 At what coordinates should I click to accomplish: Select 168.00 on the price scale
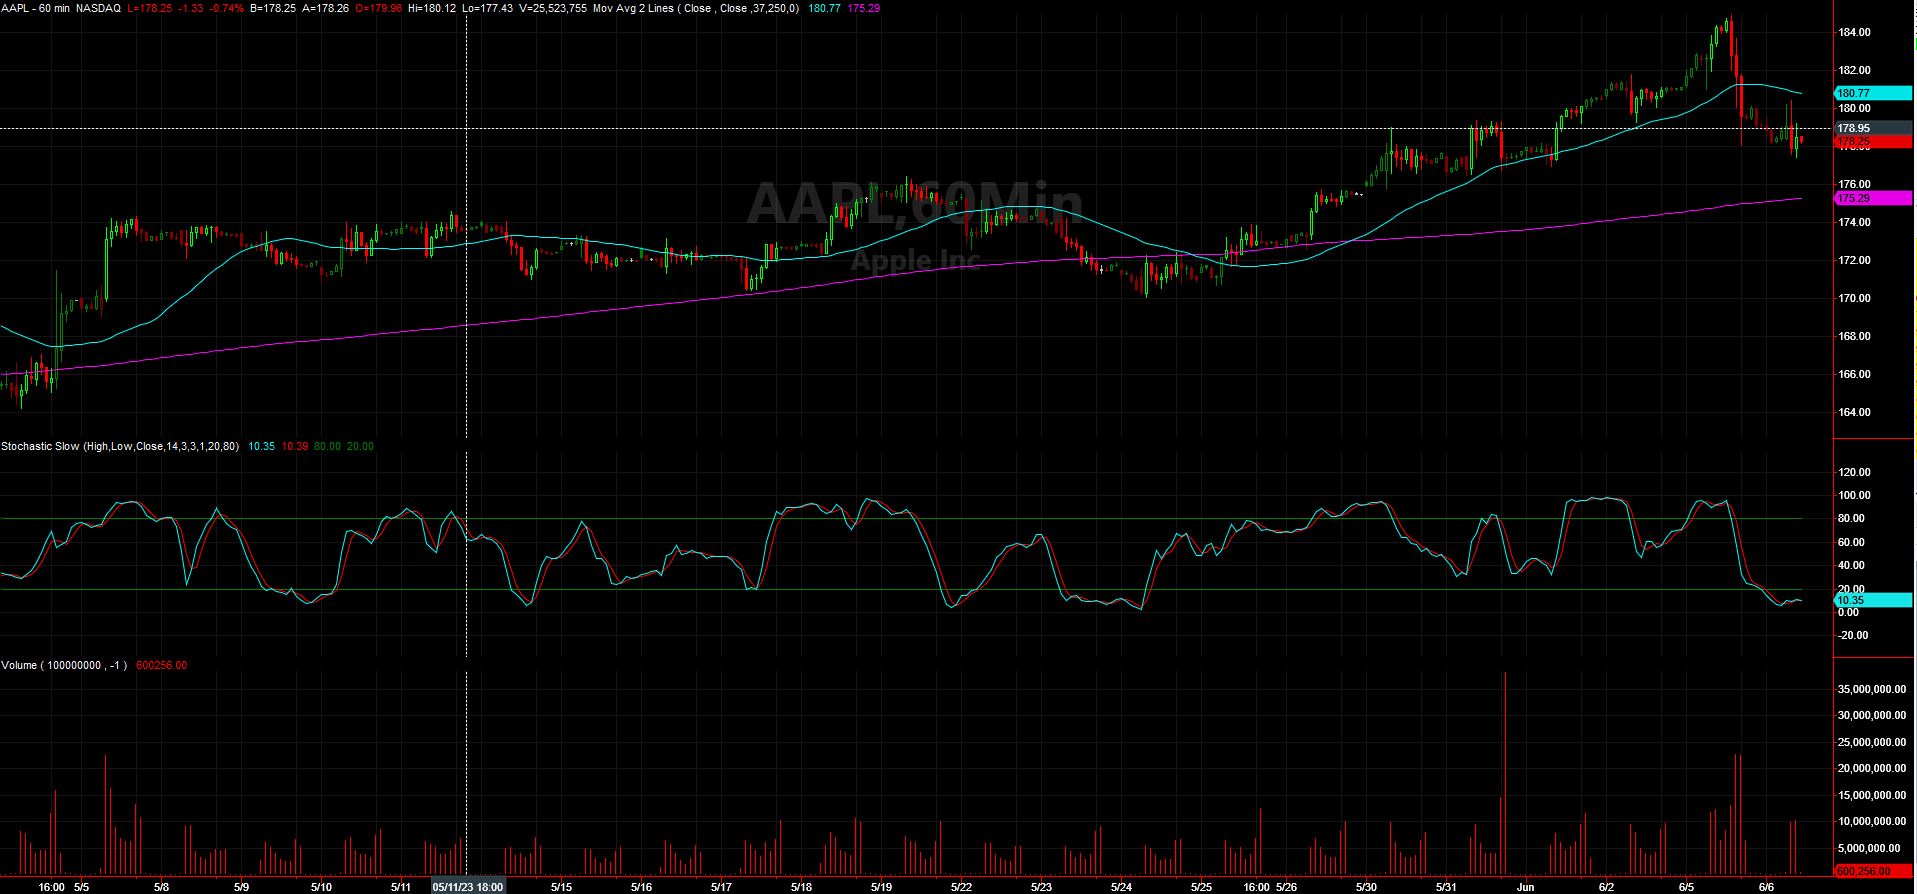coord(1854,336)
